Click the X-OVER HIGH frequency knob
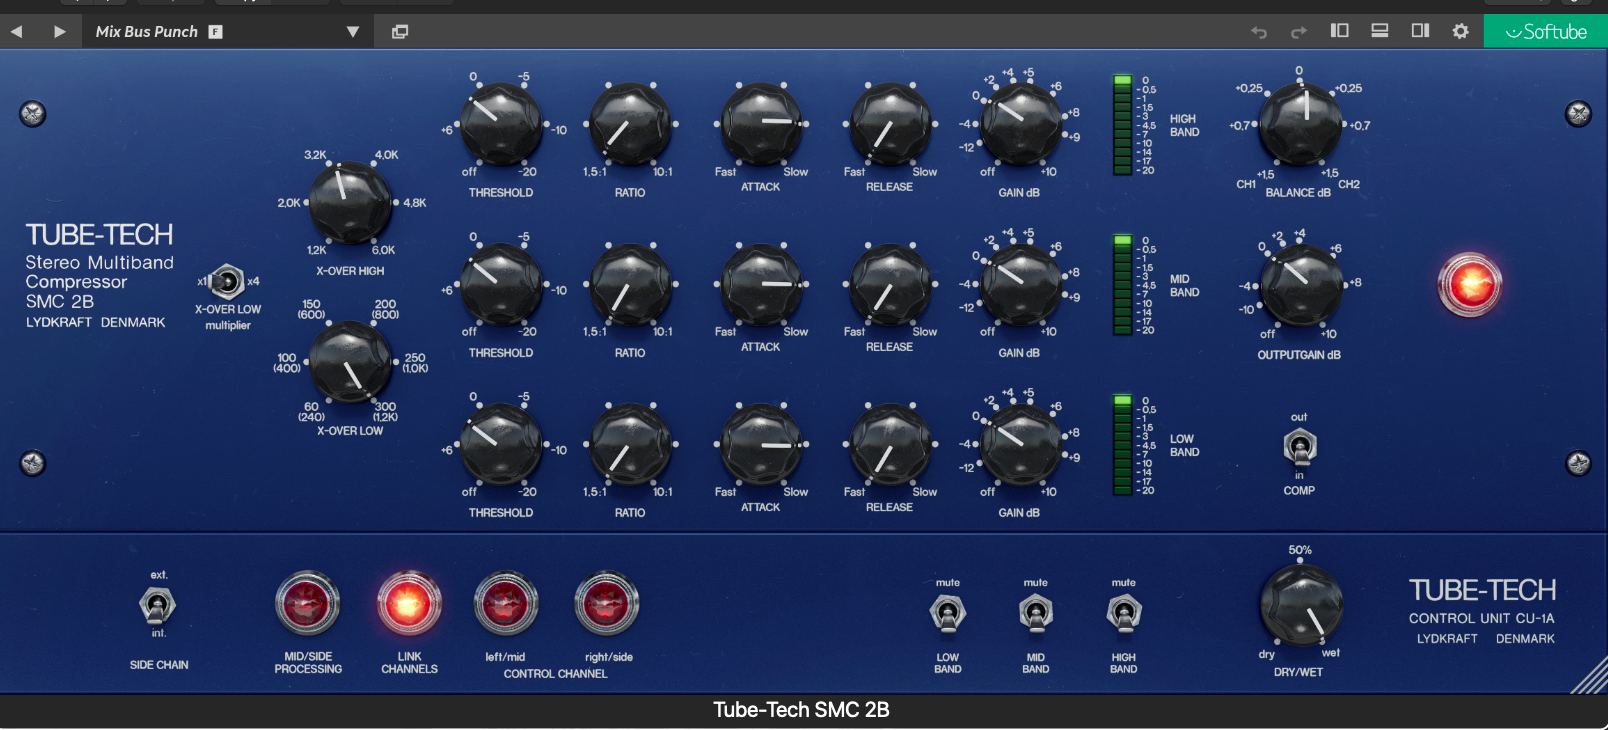This screenshot has width=1608, height=730. [350, 202]
